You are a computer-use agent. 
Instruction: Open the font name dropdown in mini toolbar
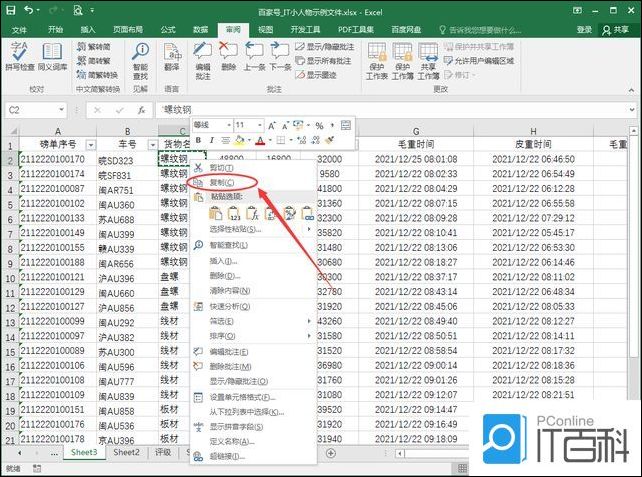click(228, 125)
